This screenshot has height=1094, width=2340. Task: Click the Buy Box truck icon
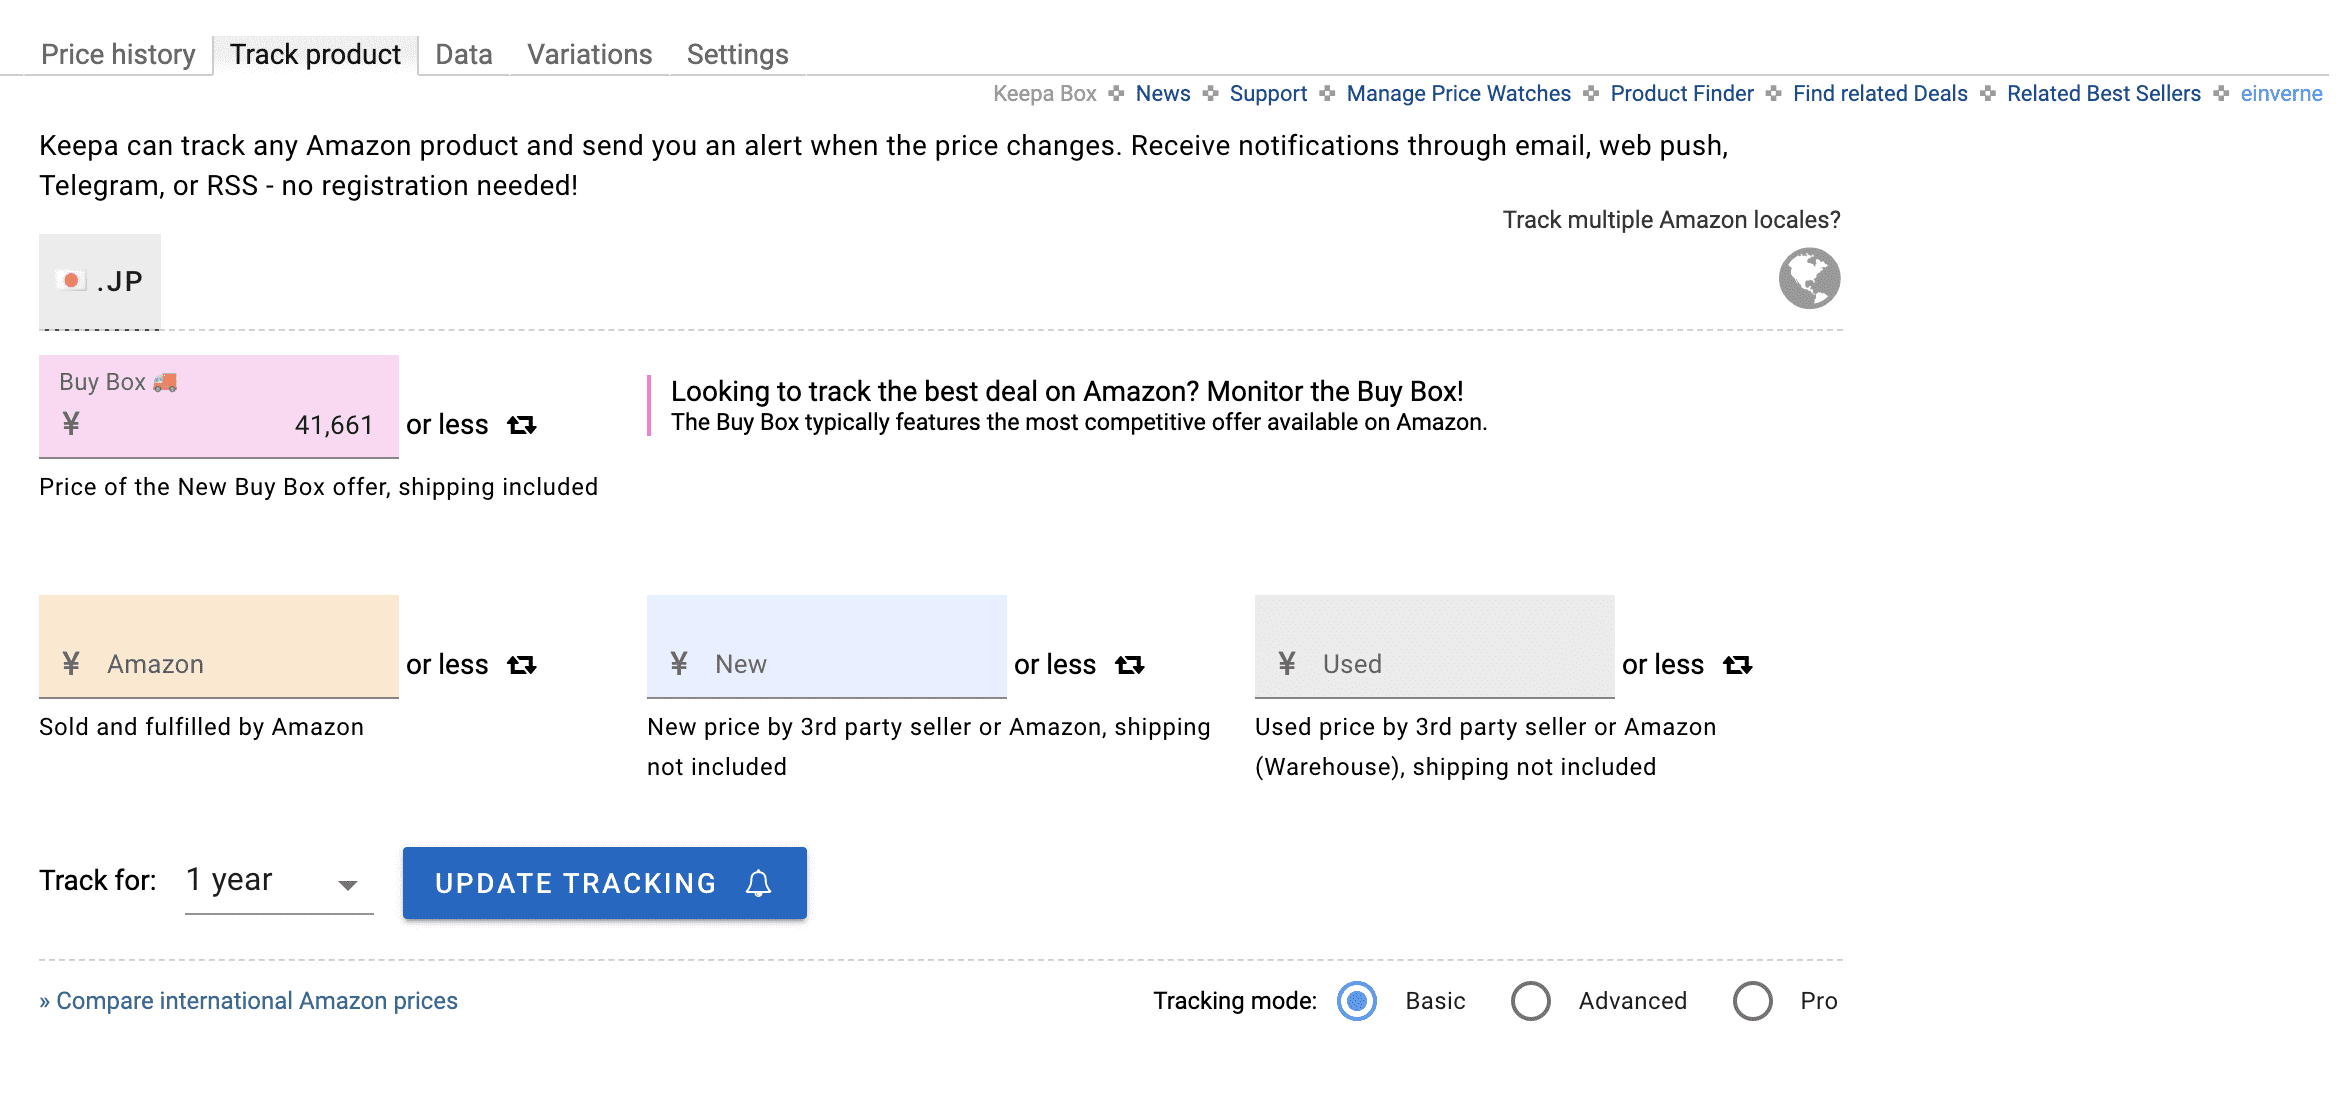[x=165, y=382]
